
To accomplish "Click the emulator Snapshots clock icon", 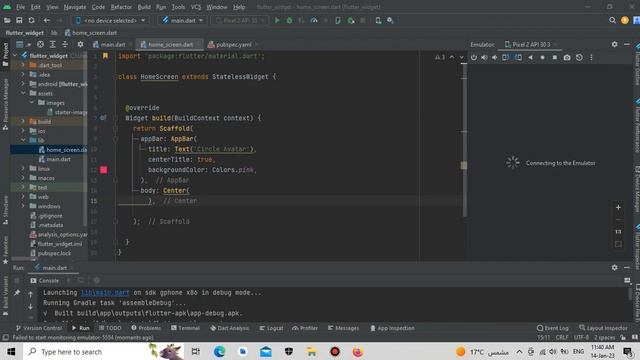I will [579, 58].
